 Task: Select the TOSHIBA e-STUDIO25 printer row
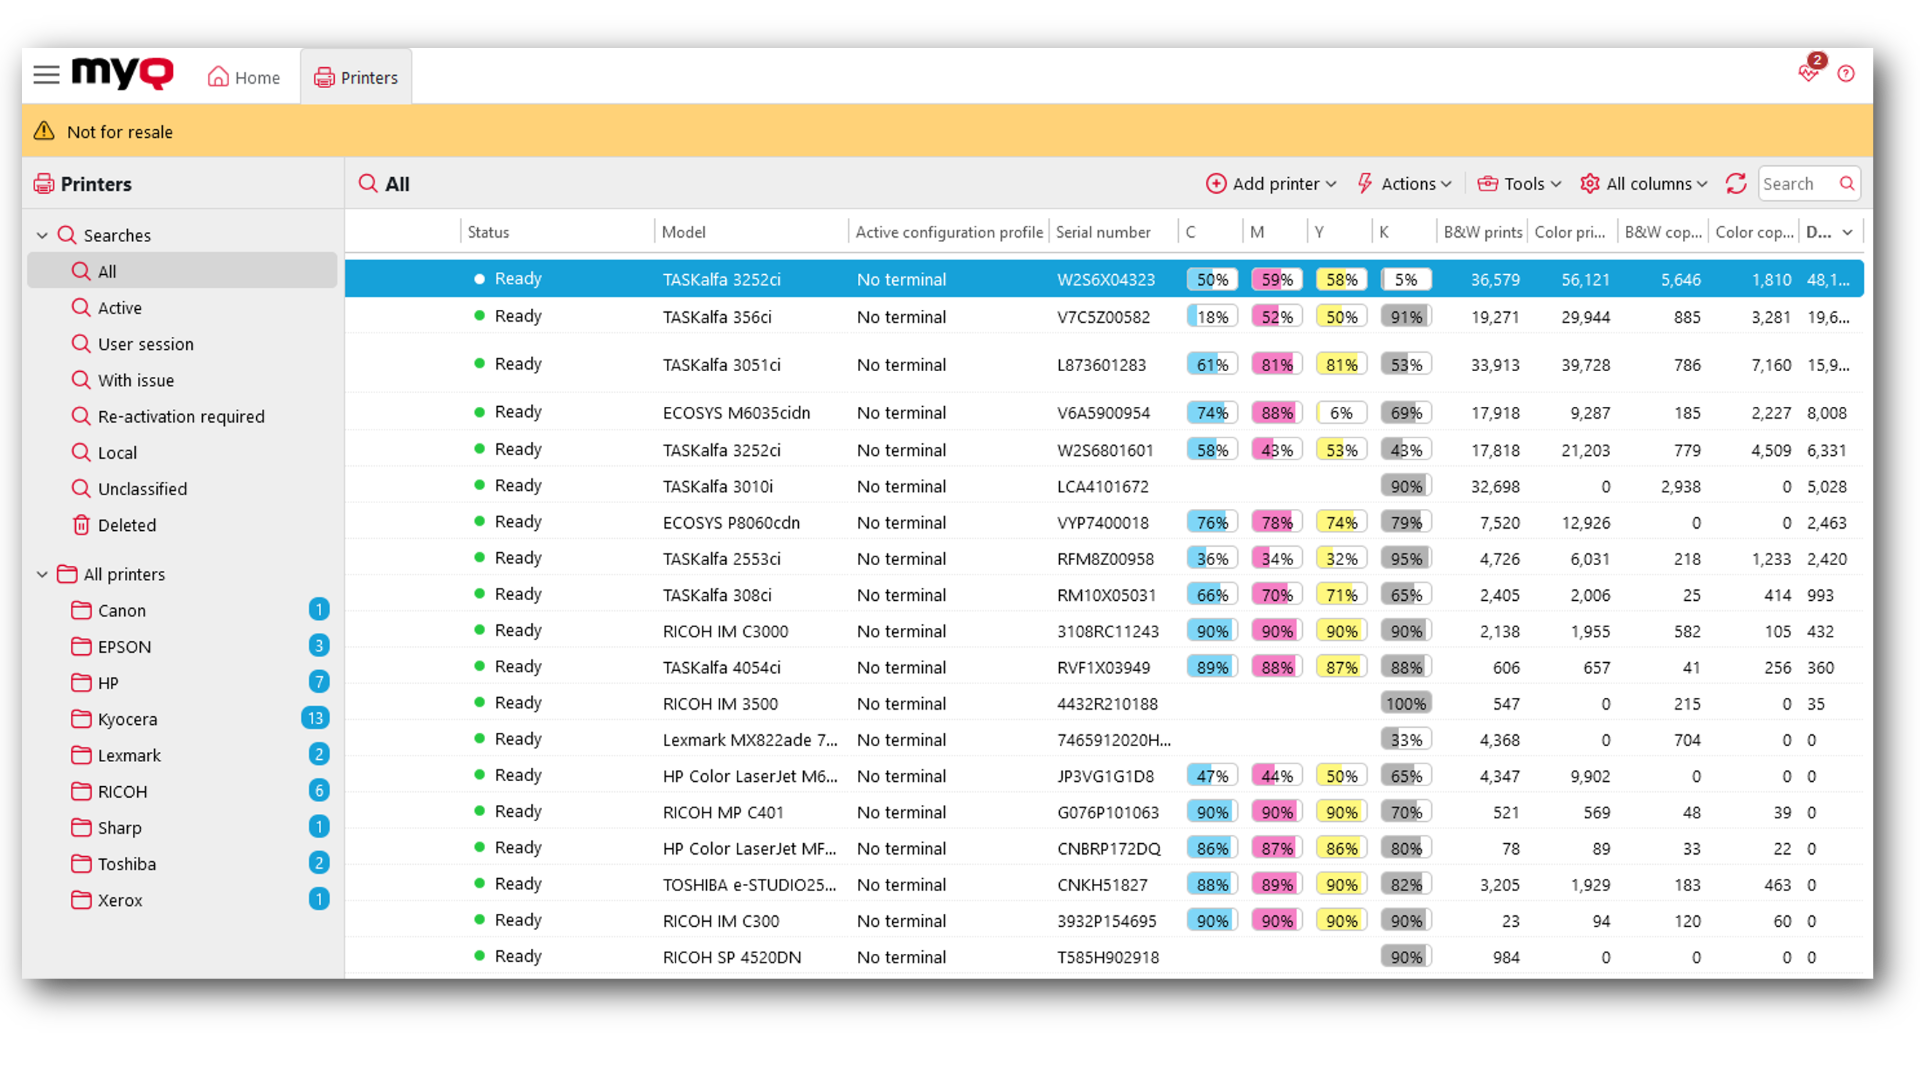click(1104, 884)
